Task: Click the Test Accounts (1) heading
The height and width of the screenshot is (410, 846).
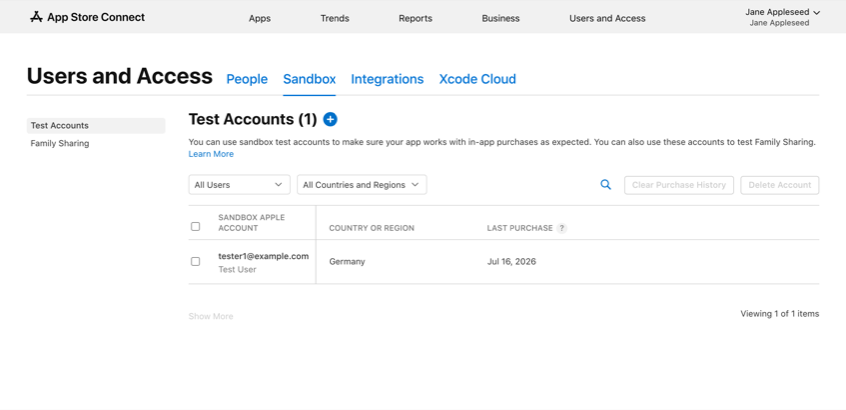Action: point(253,119)
